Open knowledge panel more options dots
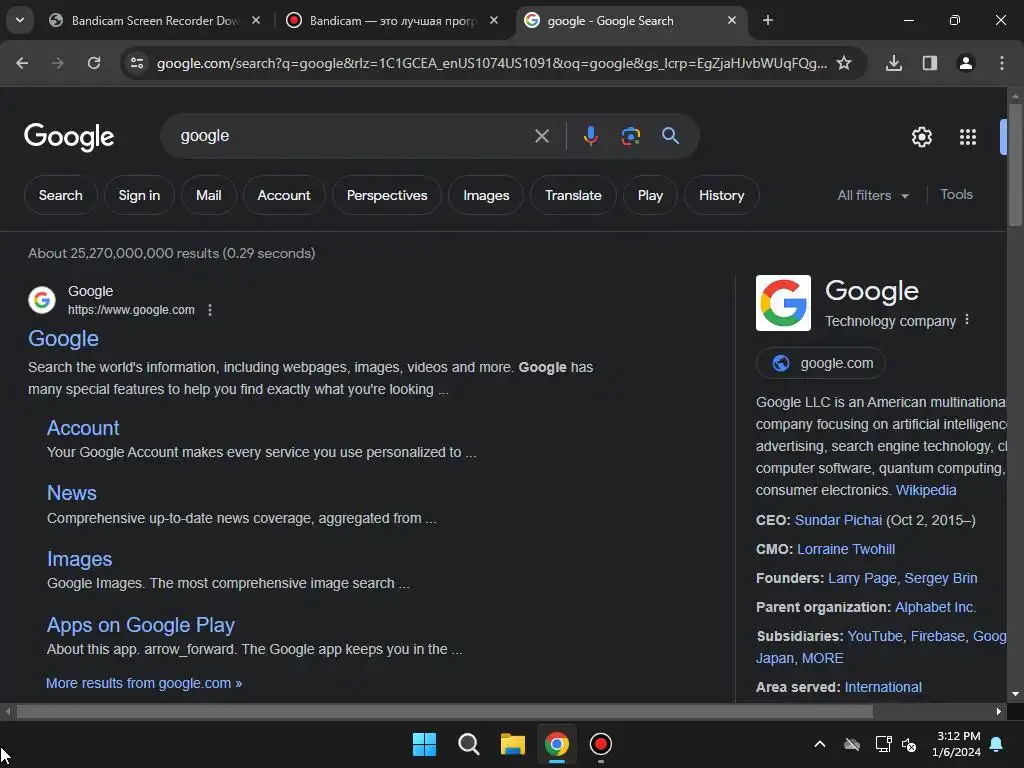The image size is (1024, 768). tap(967, 320)
